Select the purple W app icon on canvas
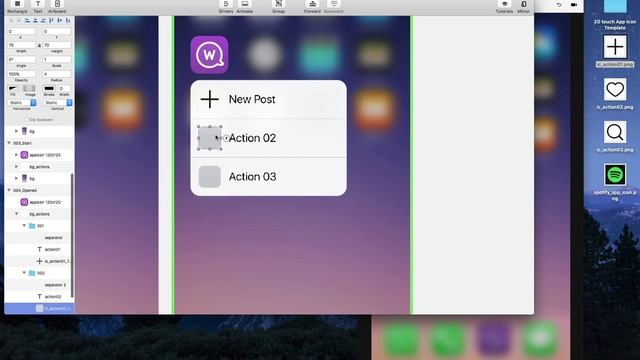 pyautogui.click(x=209, y=55)
